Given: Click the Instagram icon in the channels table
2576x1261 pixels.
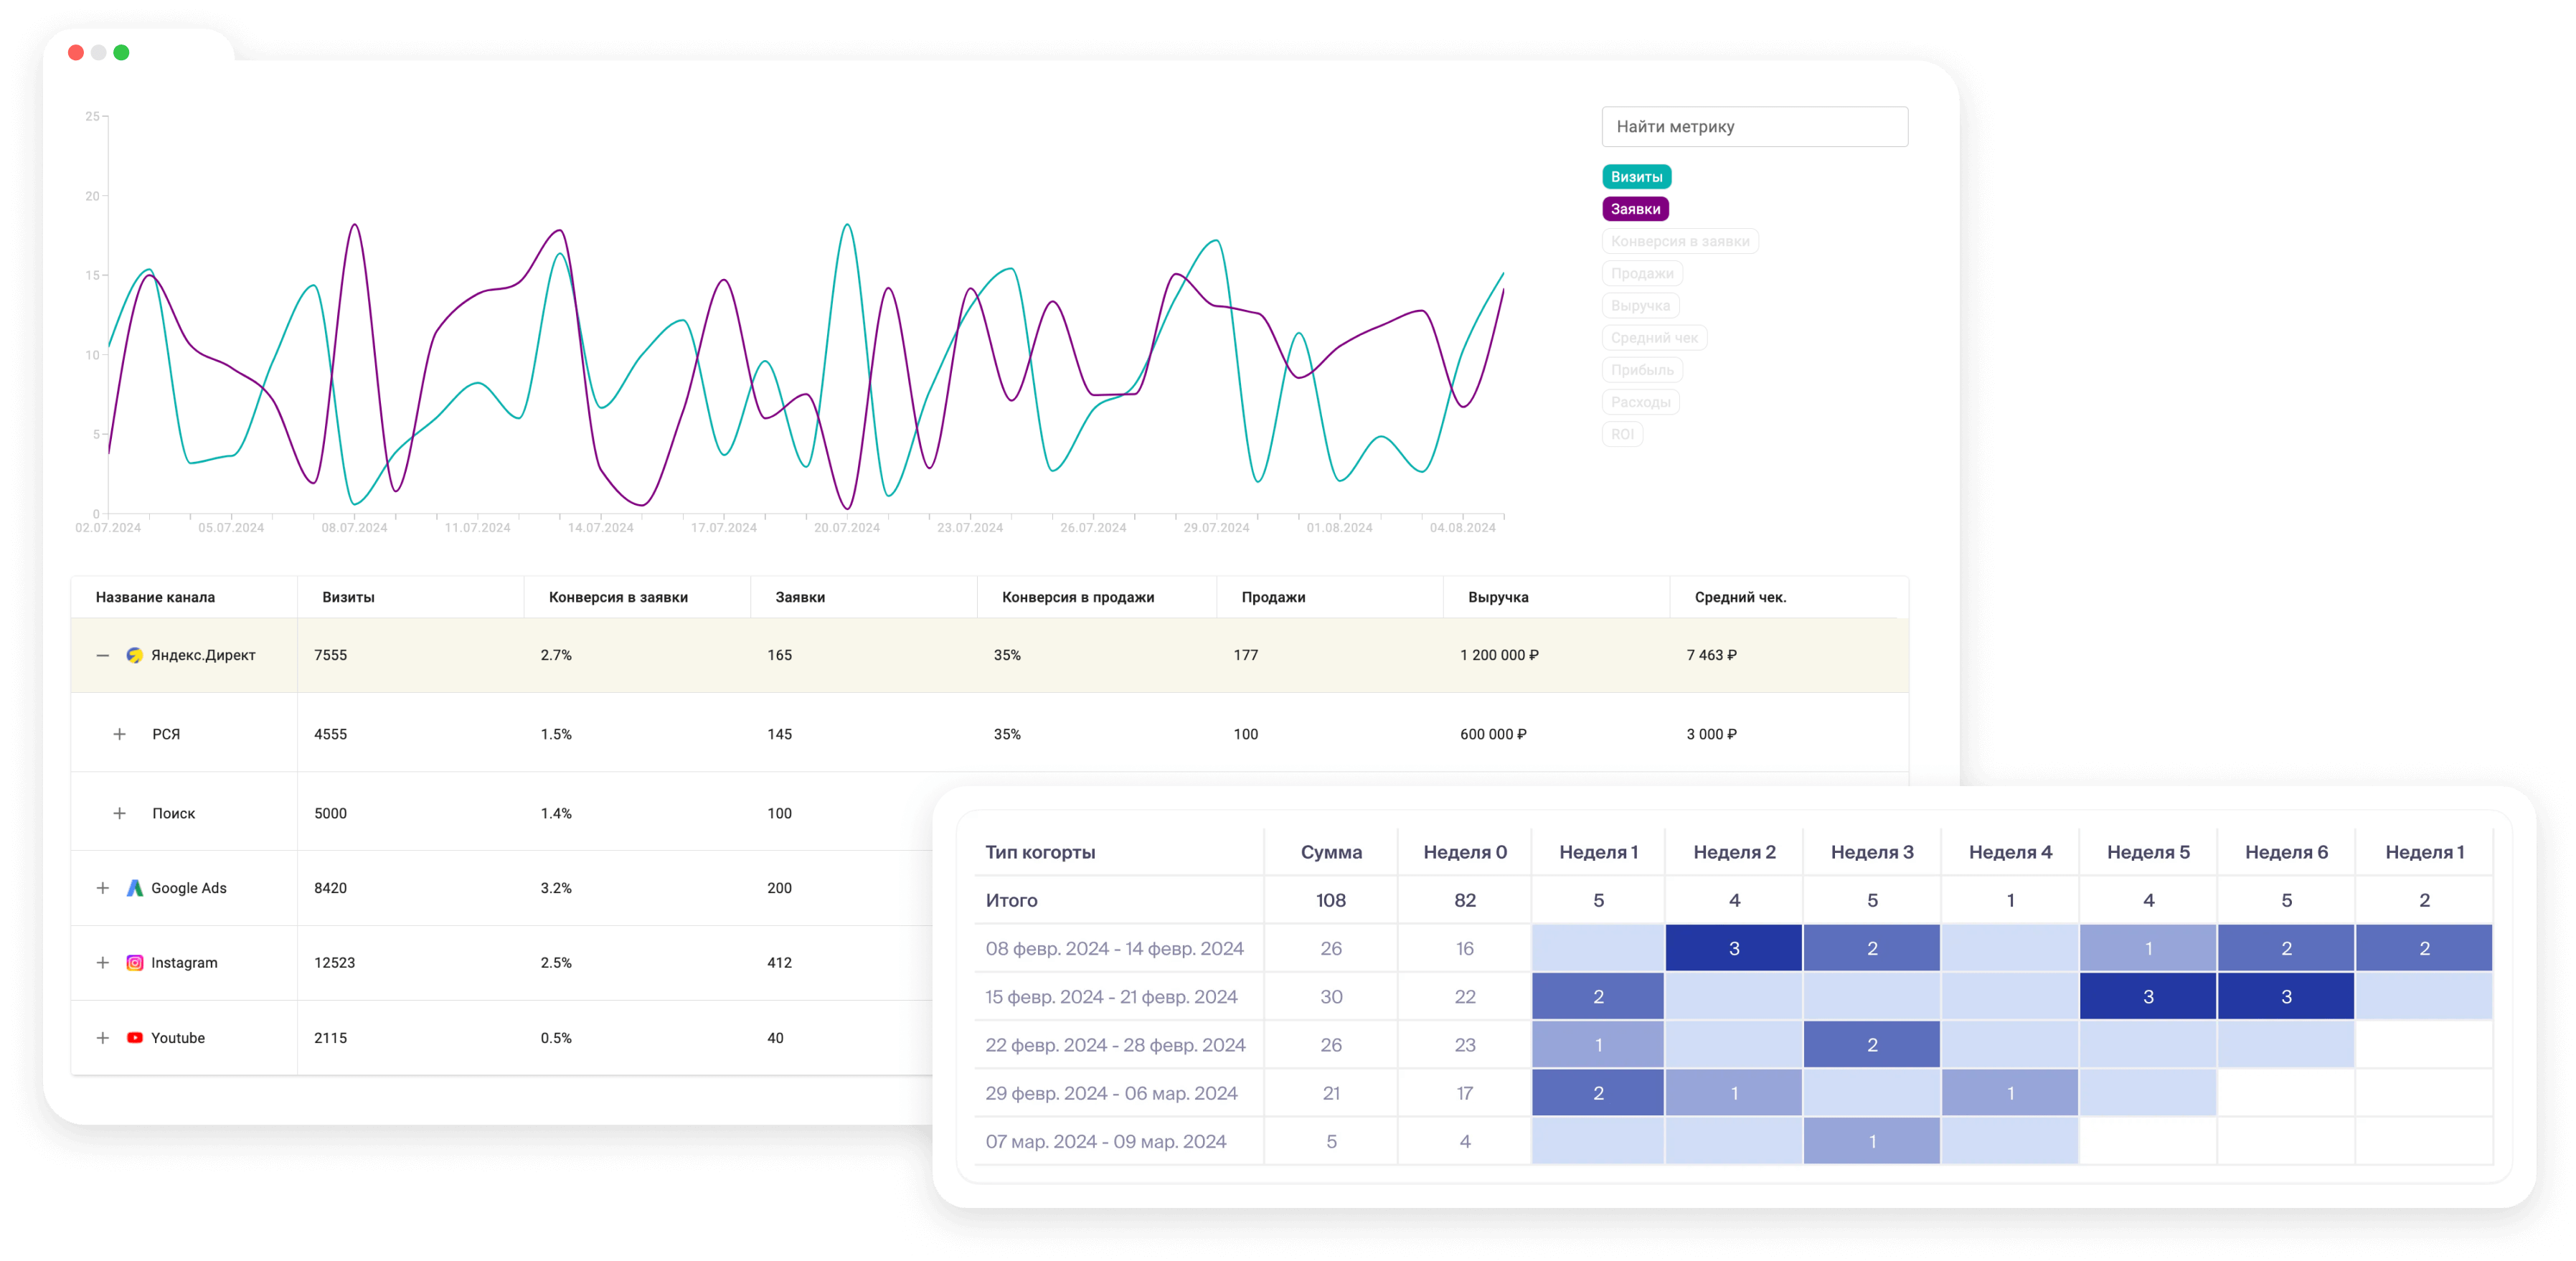Looking at the screenshot, I should (135, 962).
